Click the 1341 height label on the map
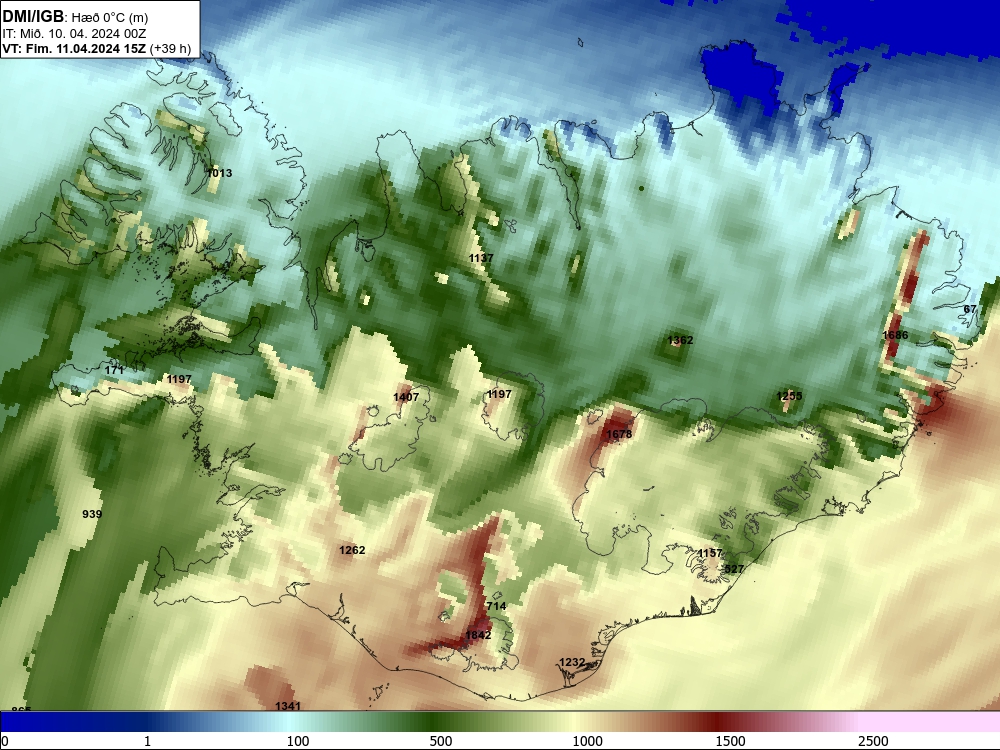 pyautogui.click(x=288, y=705)
